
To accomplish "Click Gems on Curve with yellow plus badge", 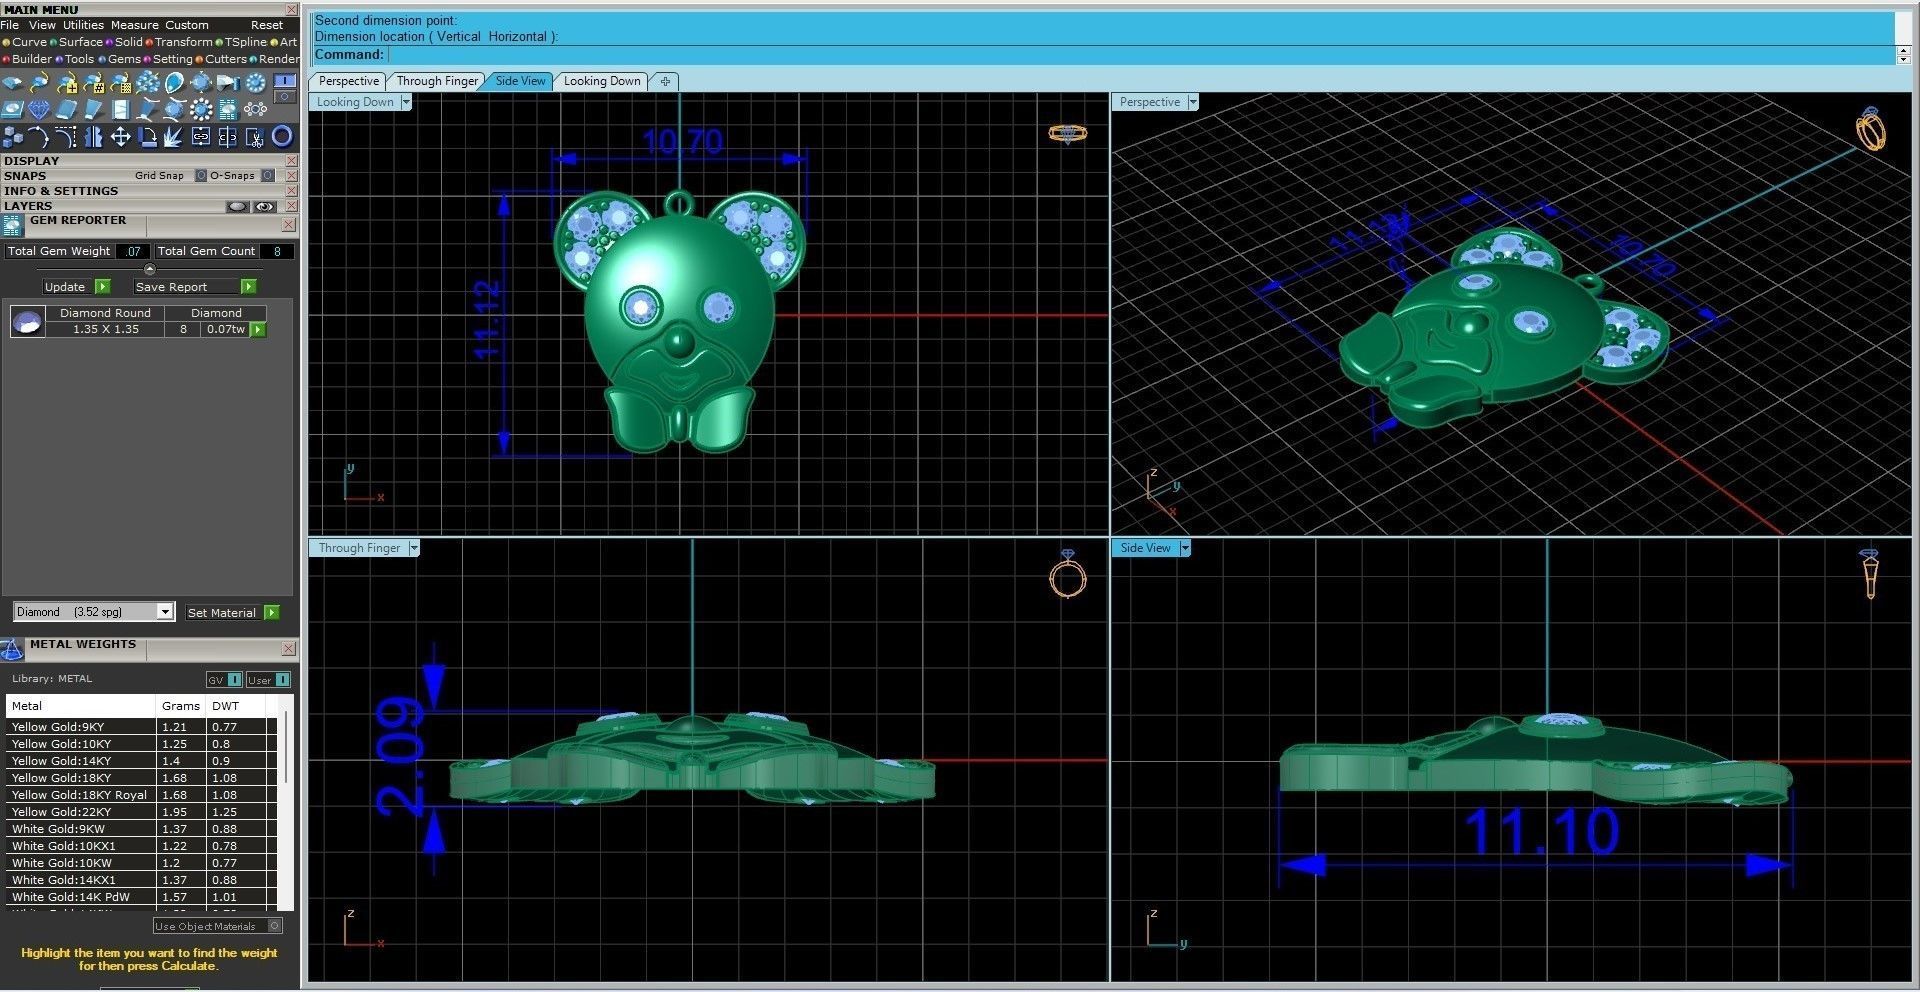I will point(67,82).
